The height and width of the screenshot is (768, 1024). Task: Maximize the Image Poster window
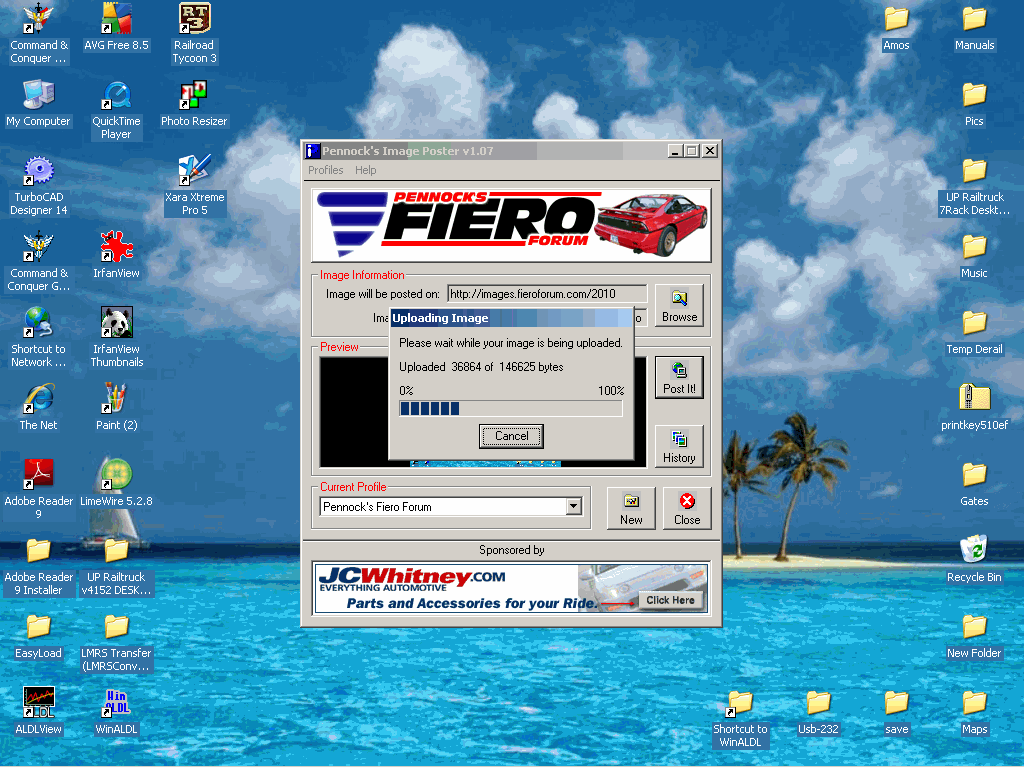[692, 151]
